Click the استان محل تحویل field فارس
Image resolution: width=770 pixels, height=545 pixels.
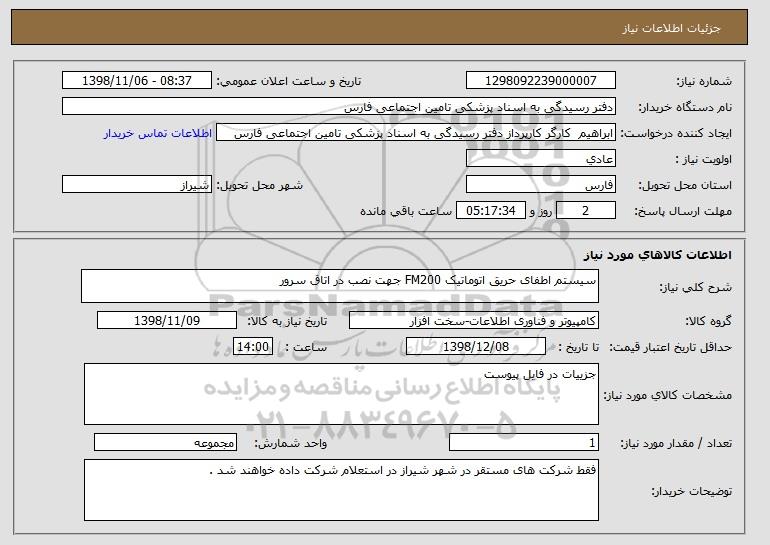pos(541,185)
